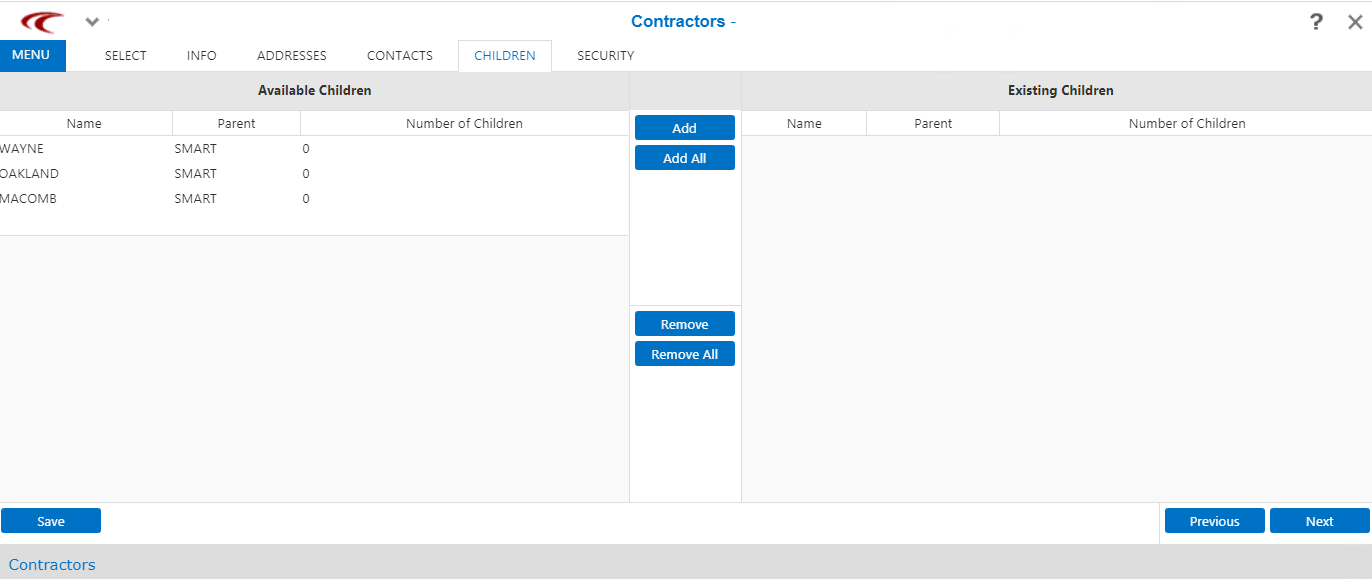Screen dimensions: 1372x579
Task: Switch to the CONTACTS tab
Action: [x=400, y=56]
